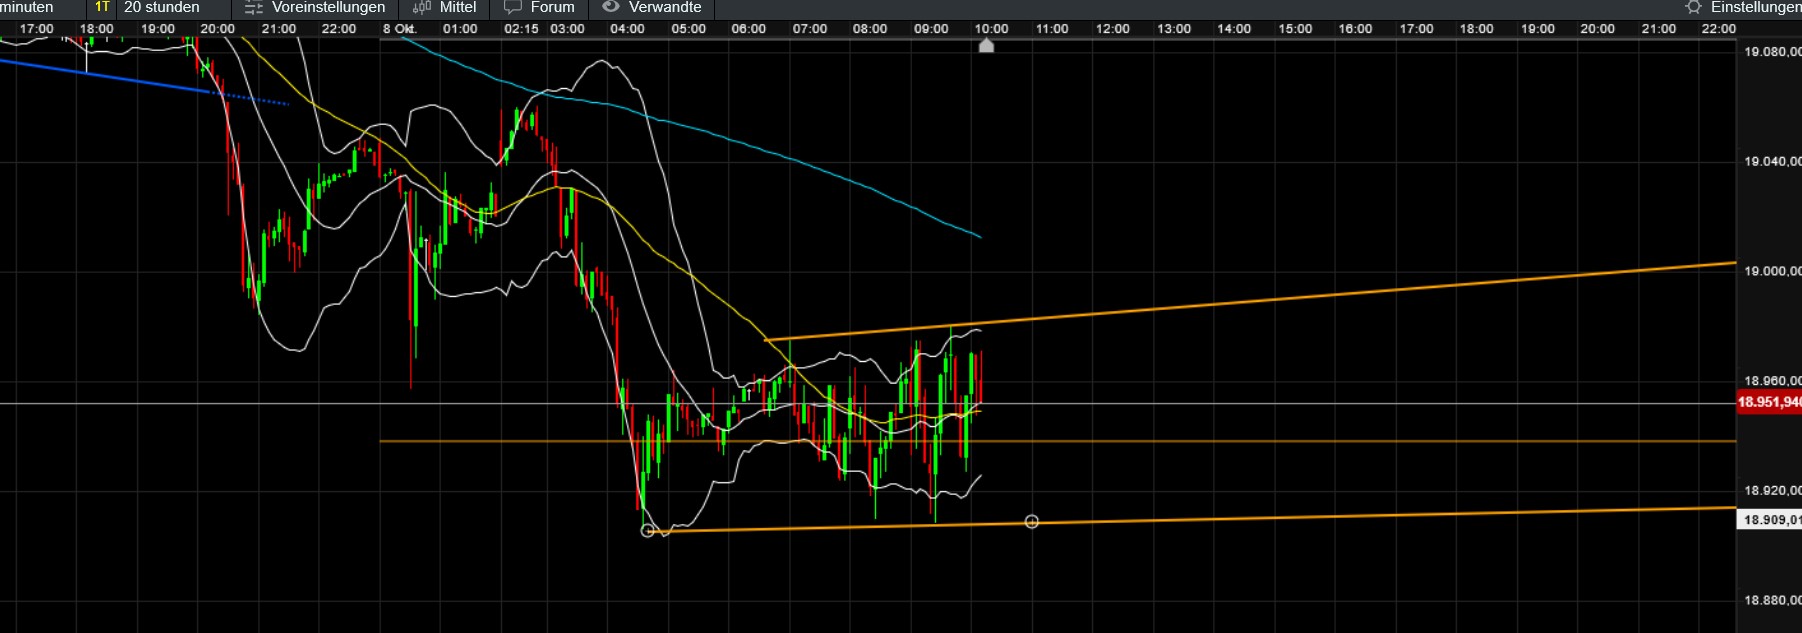
Task: Click the 19.080,00 price axis label
Action: [x=1772, y=51]
